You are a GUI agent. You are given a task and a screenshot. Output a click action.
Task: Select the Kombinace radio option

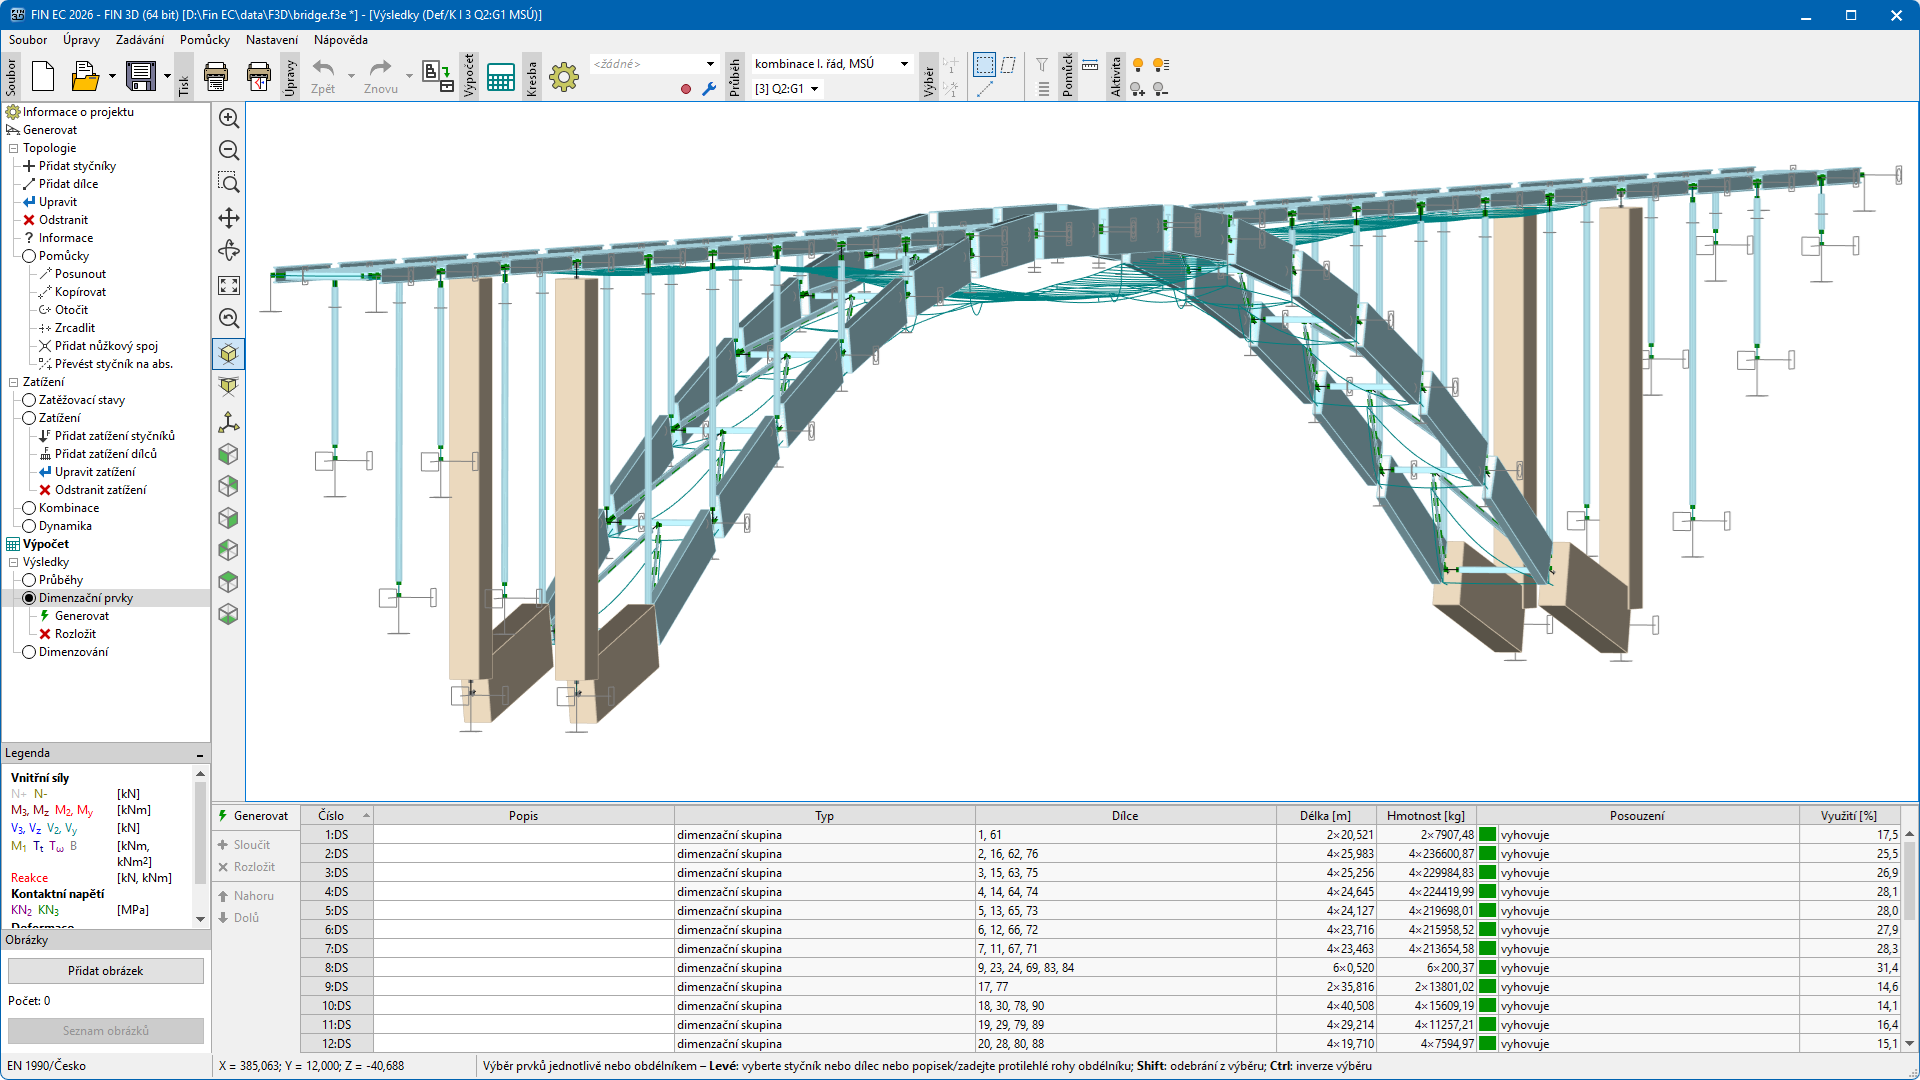[x=30, y=508]
